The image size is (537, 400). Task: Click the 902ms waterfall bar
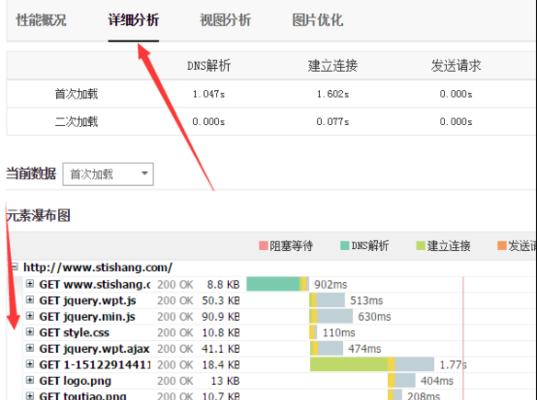click(277, 284)
